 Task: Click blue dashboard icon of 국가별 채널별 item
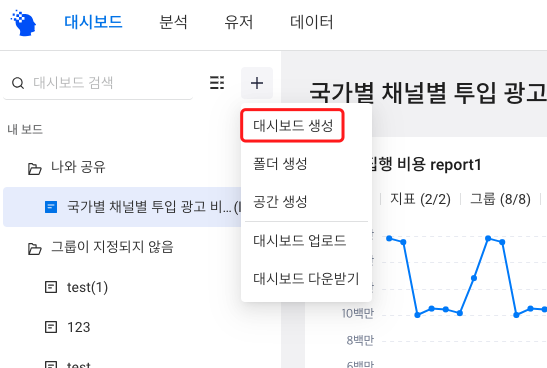tap(51, 206)
